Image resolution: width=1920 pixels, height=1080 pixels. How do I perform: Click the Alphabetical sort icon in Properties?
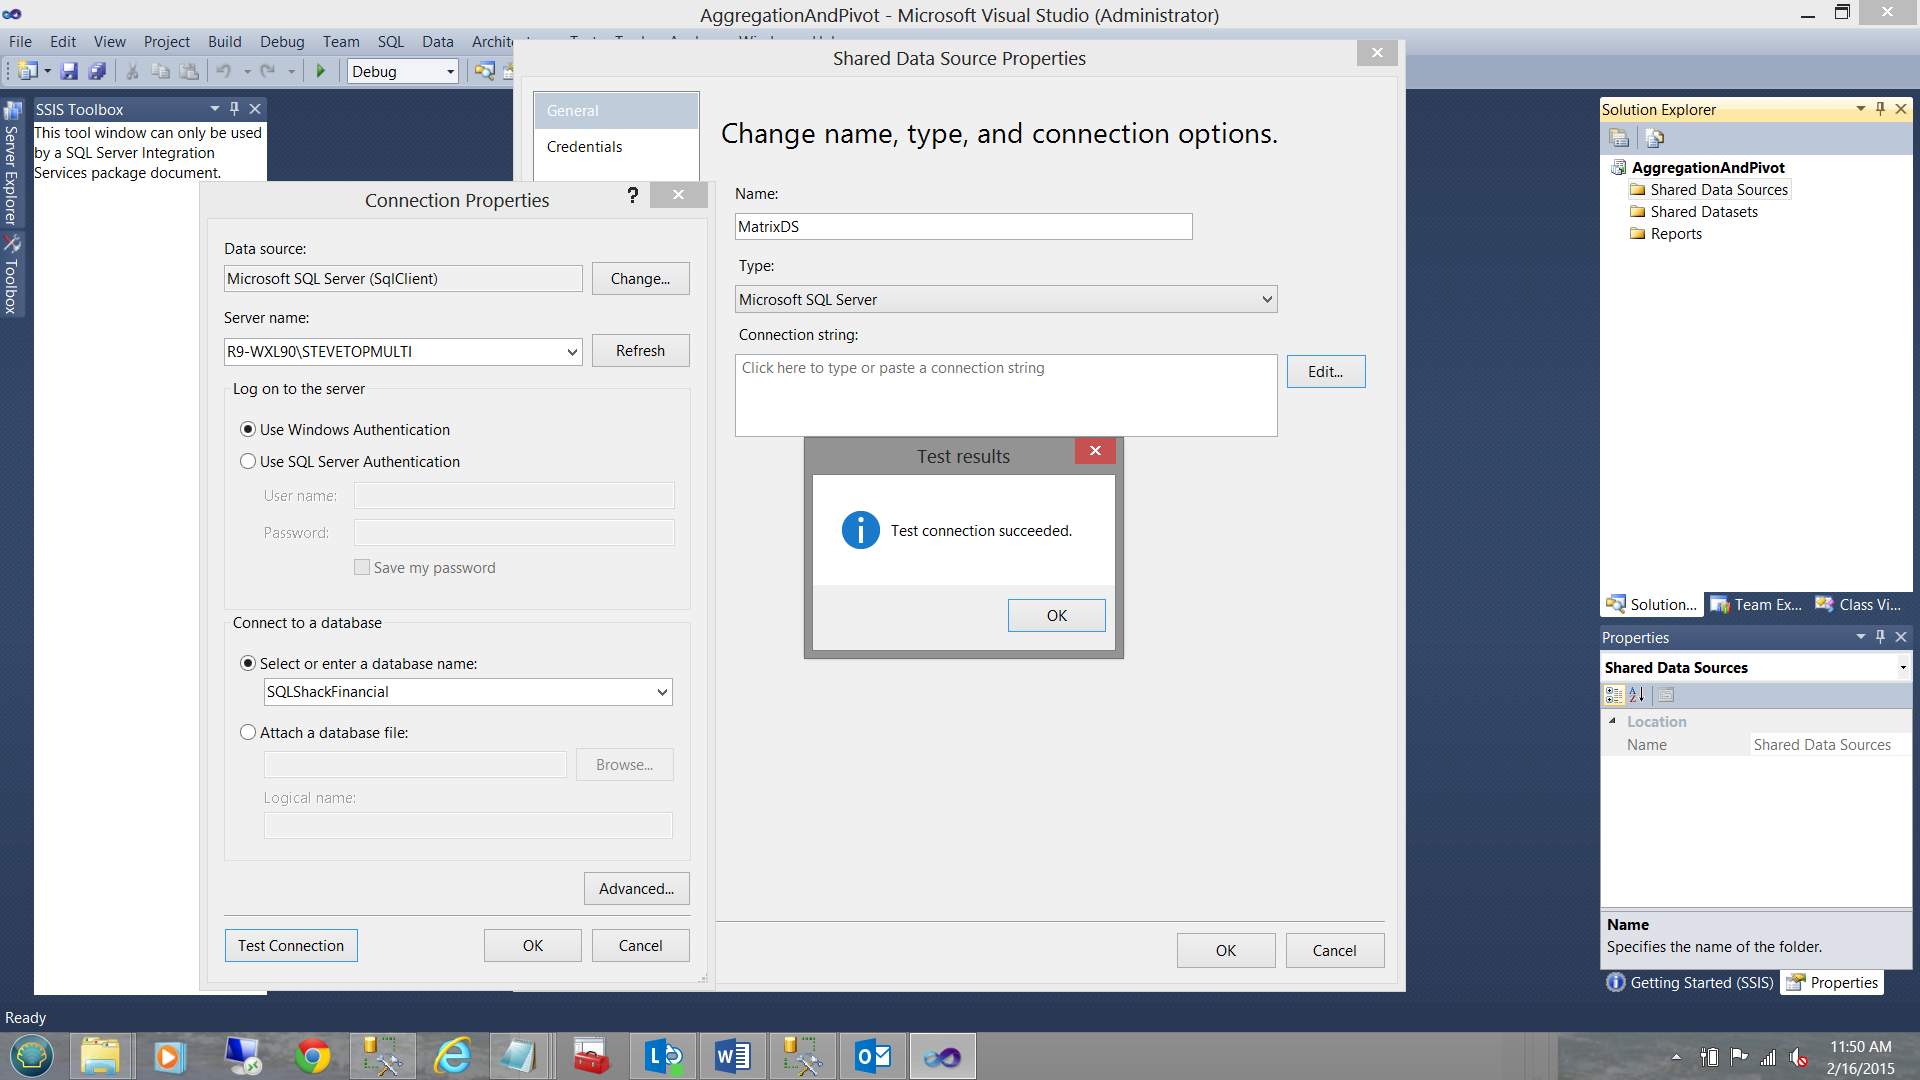click(1637, 695)
